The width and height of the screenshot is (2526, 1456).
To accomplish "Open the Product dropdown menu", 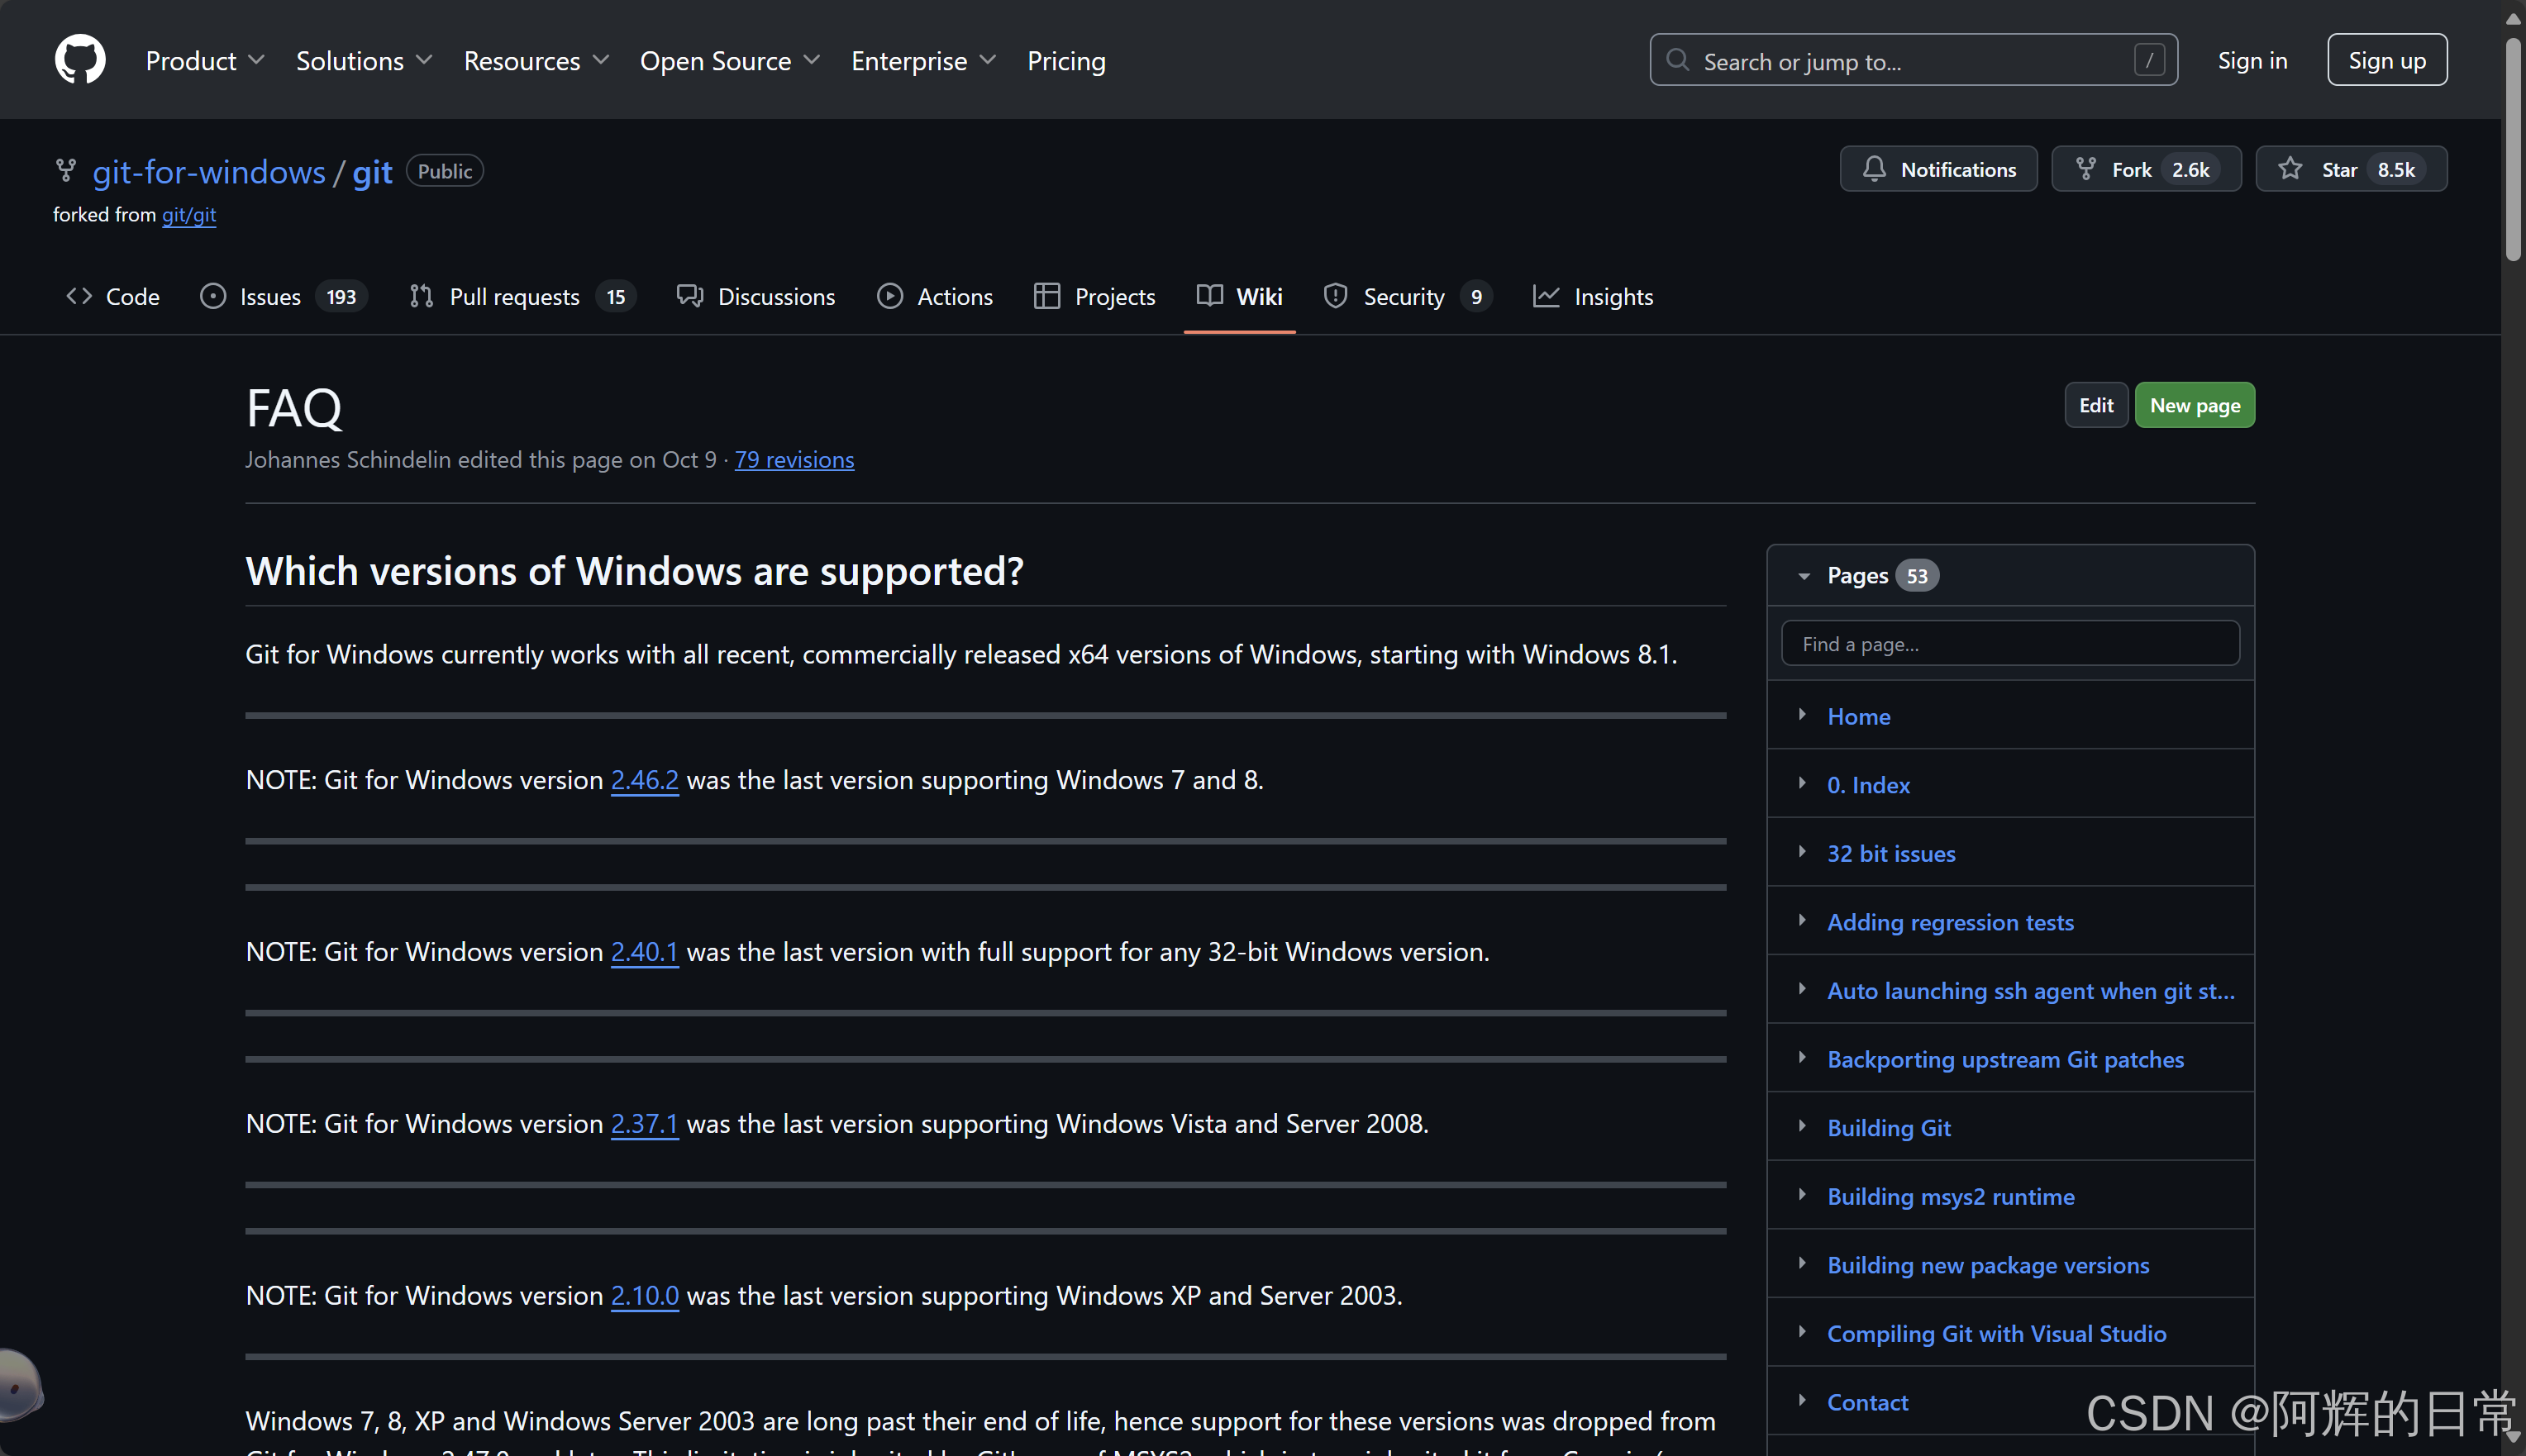I will point(205,61).
